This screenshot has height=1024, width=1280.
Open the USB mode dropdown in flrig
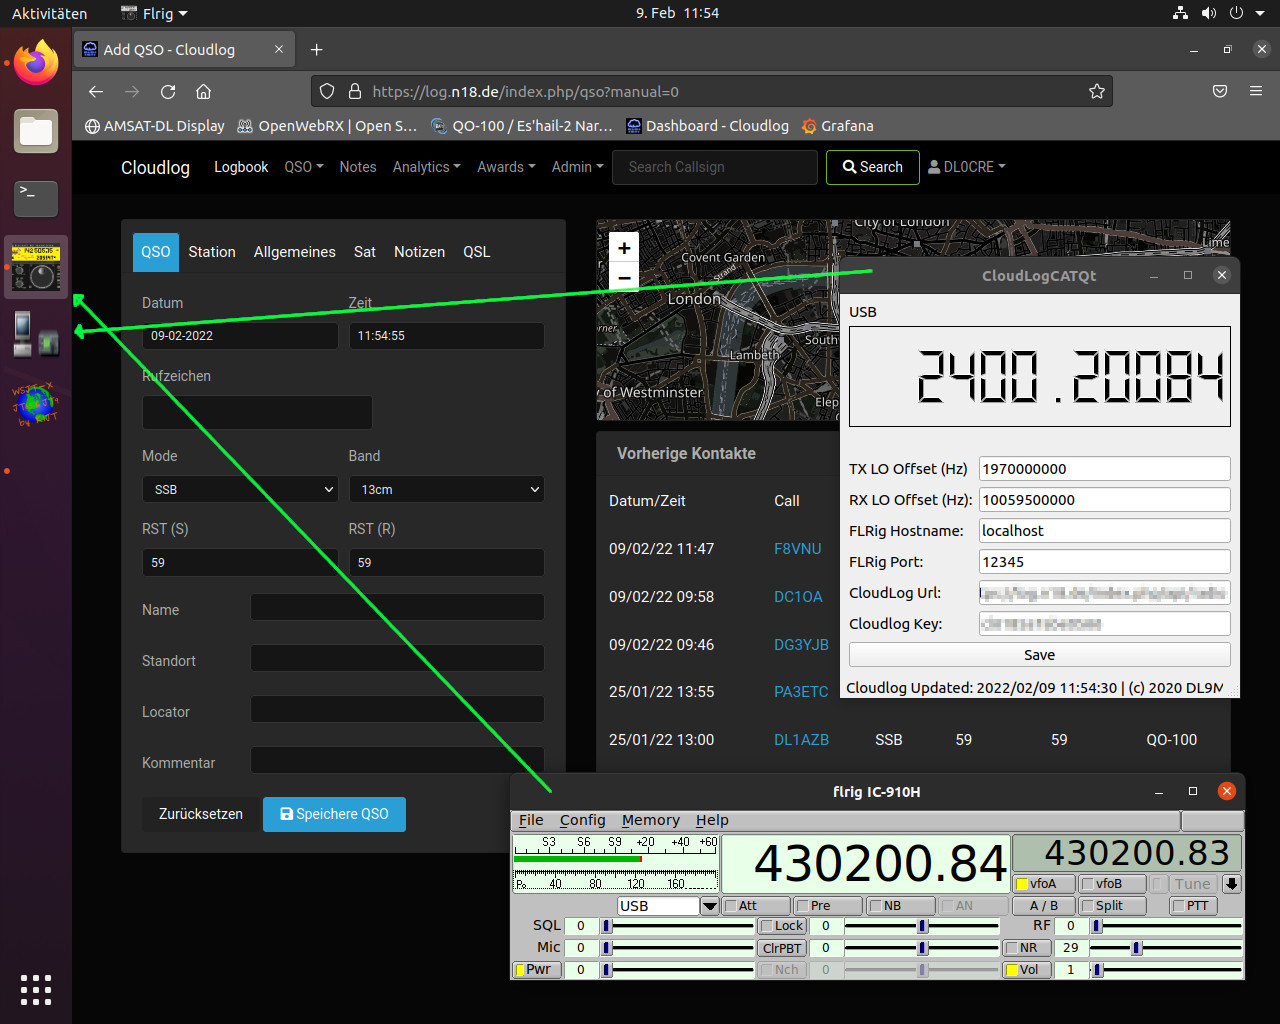pyautogui.click(x=710, y=906)
